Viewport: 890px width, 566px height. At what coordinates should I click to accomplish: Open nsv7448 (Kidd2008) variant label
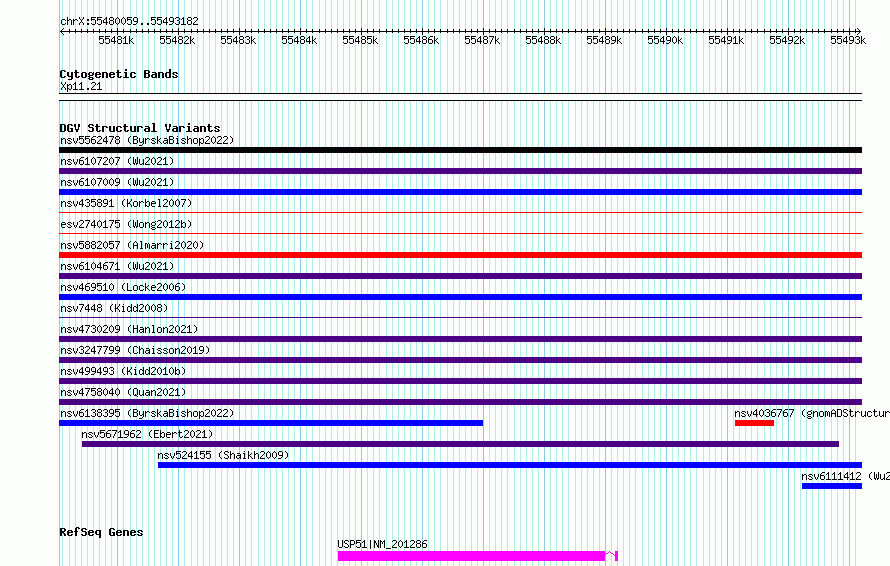coord(114,308)
